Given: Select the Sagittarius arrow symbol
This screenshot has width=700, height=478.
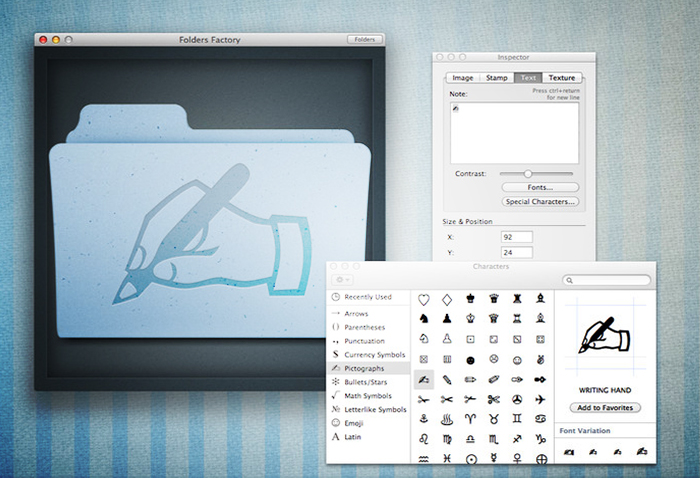Looking at the screenshot, I should (517, 439).
